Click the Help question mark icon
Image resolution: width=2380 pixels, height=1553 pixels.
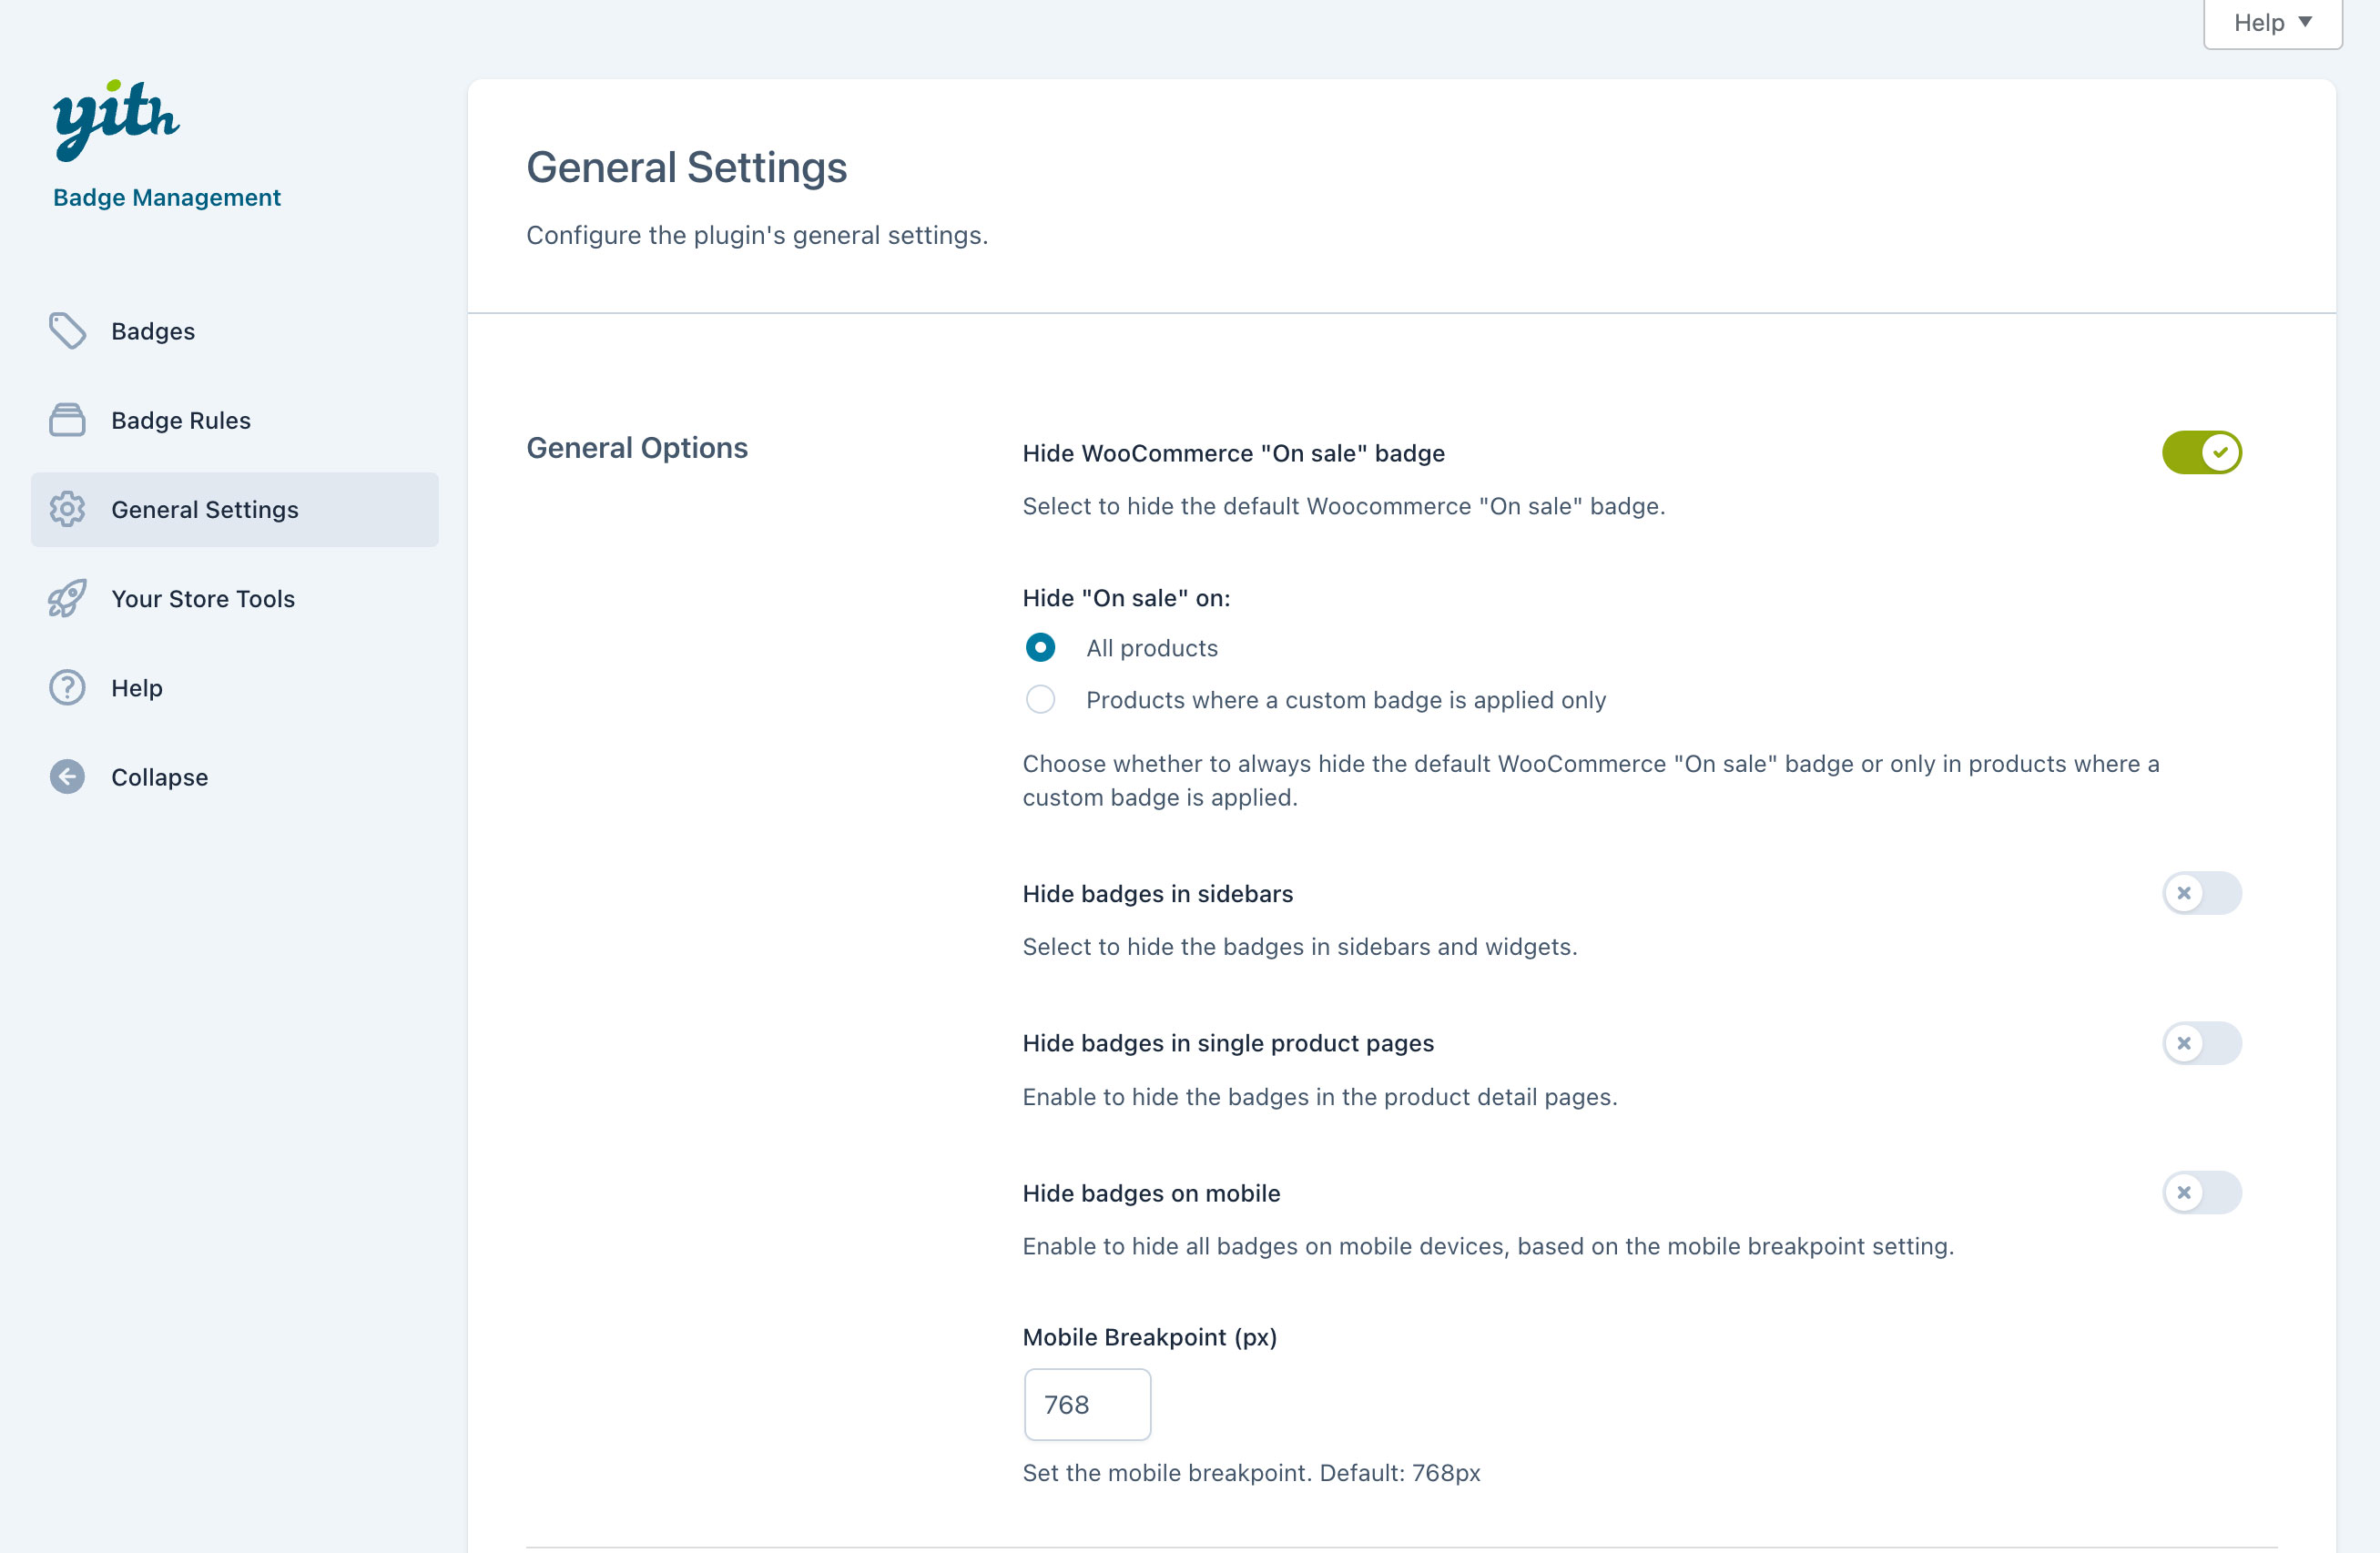pyautogui.click(x=67, y=688)
